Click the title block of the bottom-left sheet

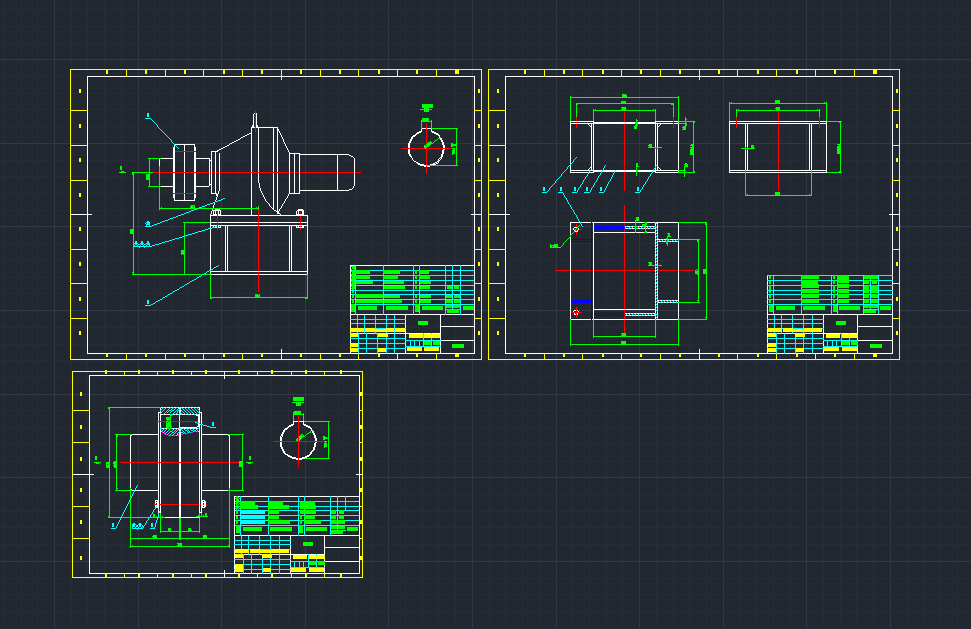[x=296, y=534]
